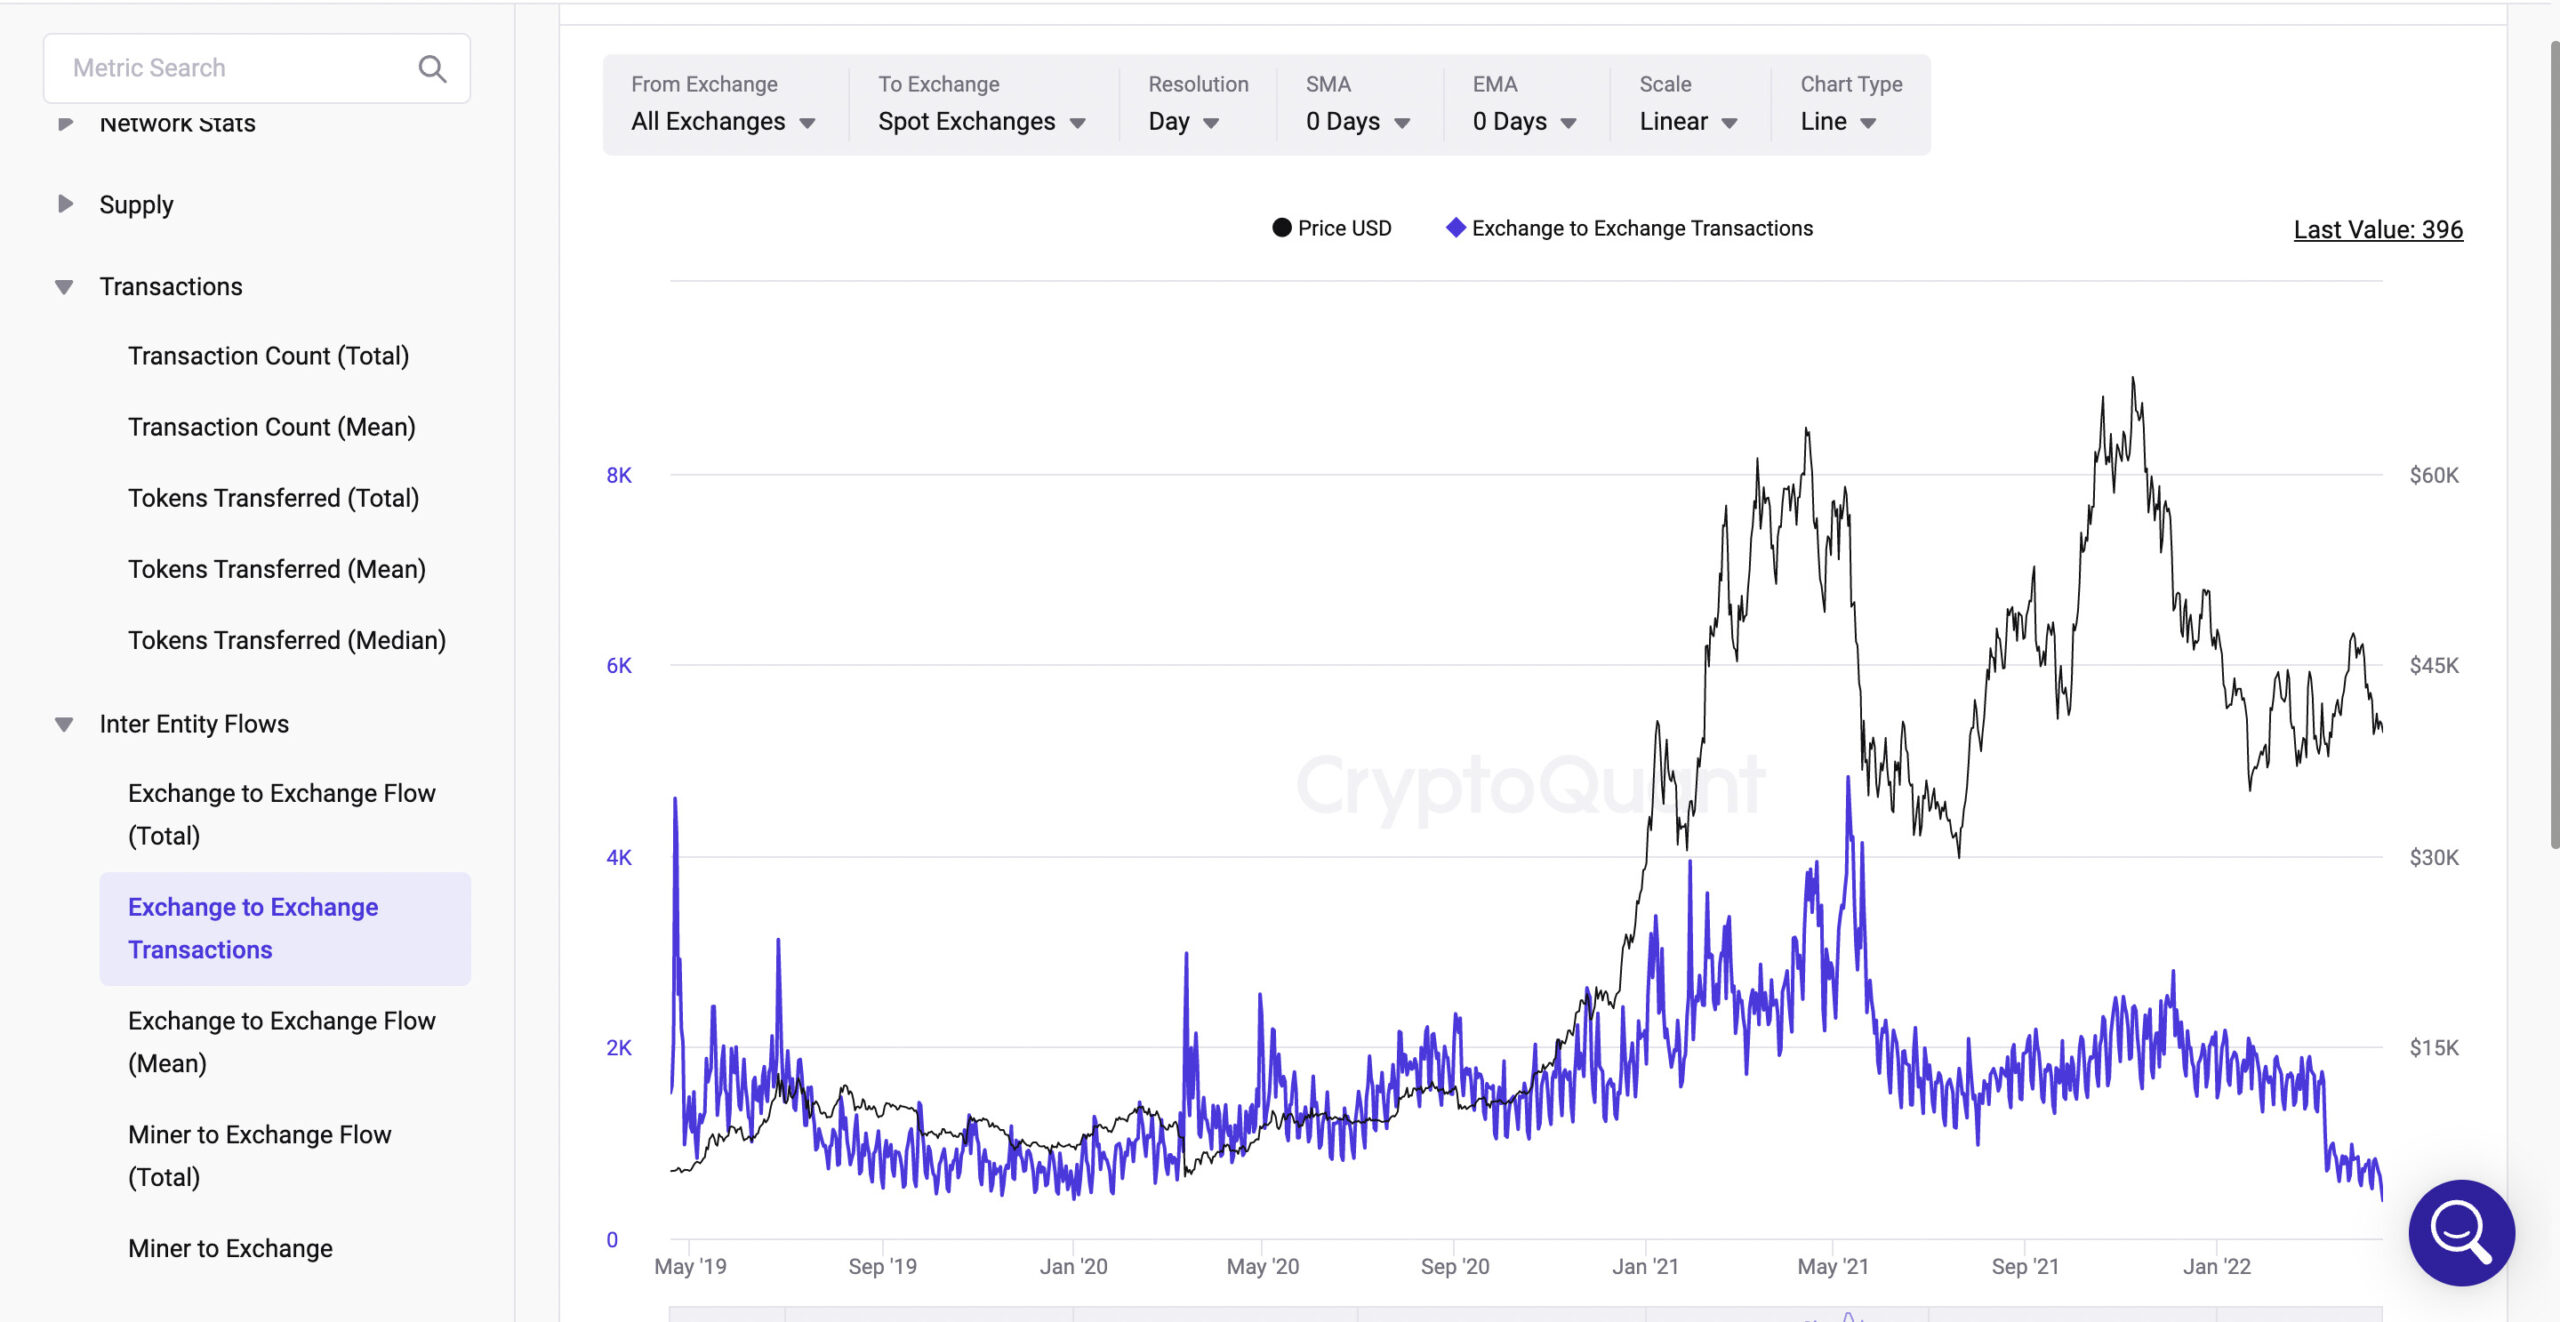Click the chart range navigator strip
The height and width of the screenshot is (1322, 2560).
coord(1526,1314)
